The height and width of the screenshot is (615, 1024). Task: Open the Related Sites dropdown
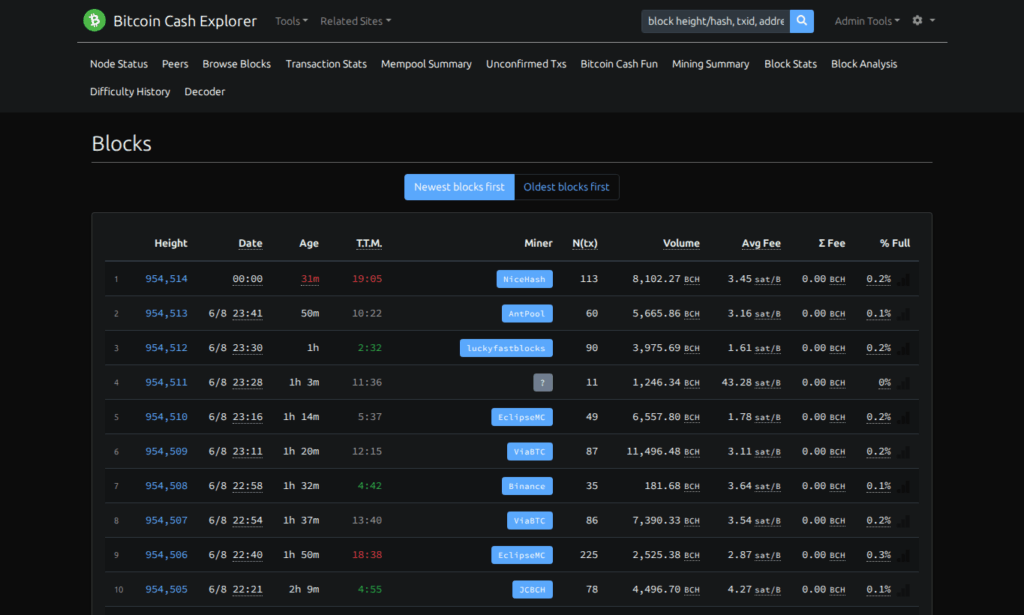[355, 21]
